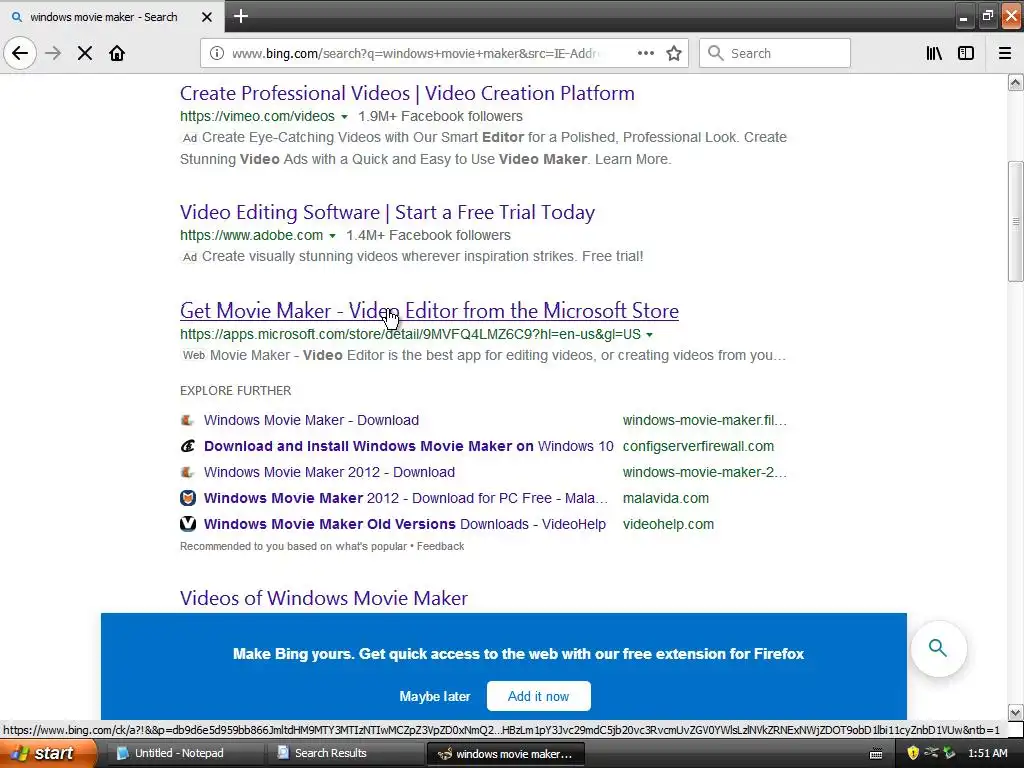
Task: Click the scroll up arrow
Action: 1015,82
